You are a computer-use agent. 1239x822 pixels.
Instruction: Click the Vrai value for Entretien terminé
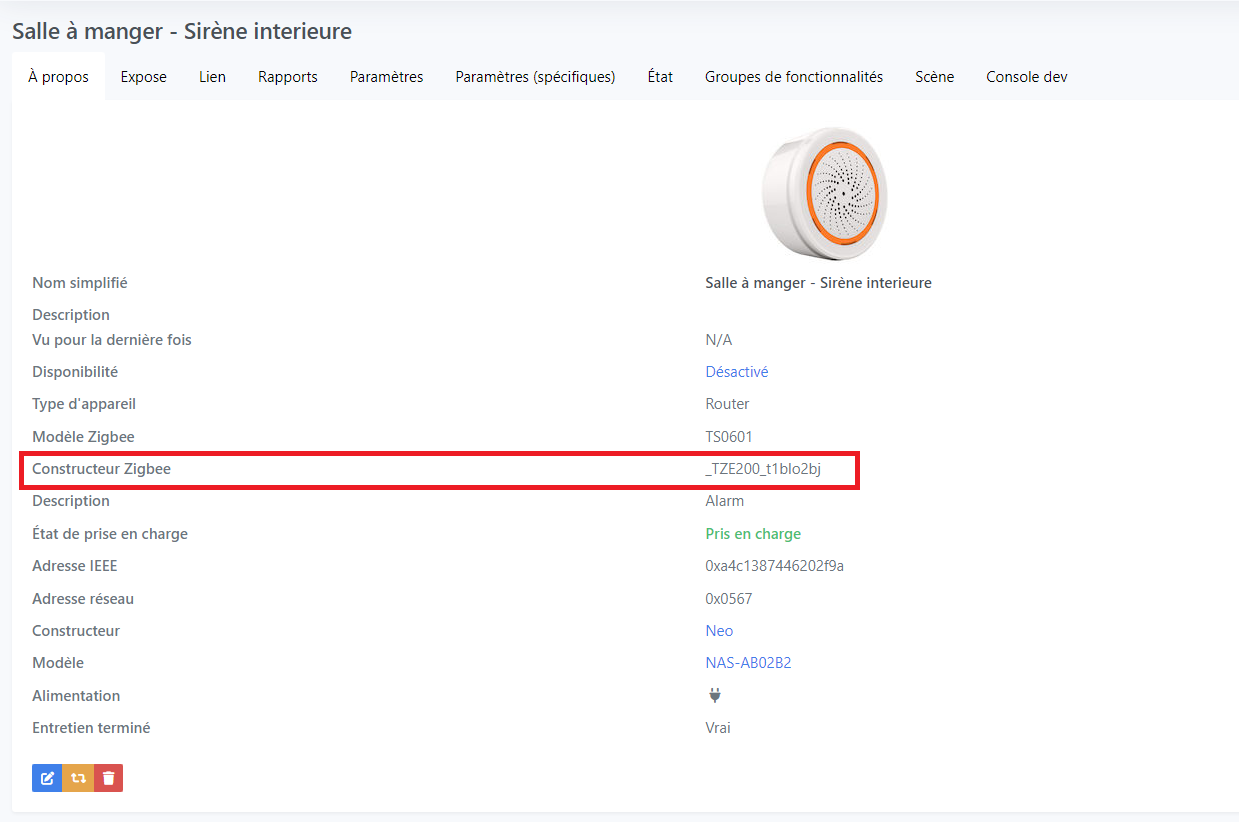pos(718,728)
